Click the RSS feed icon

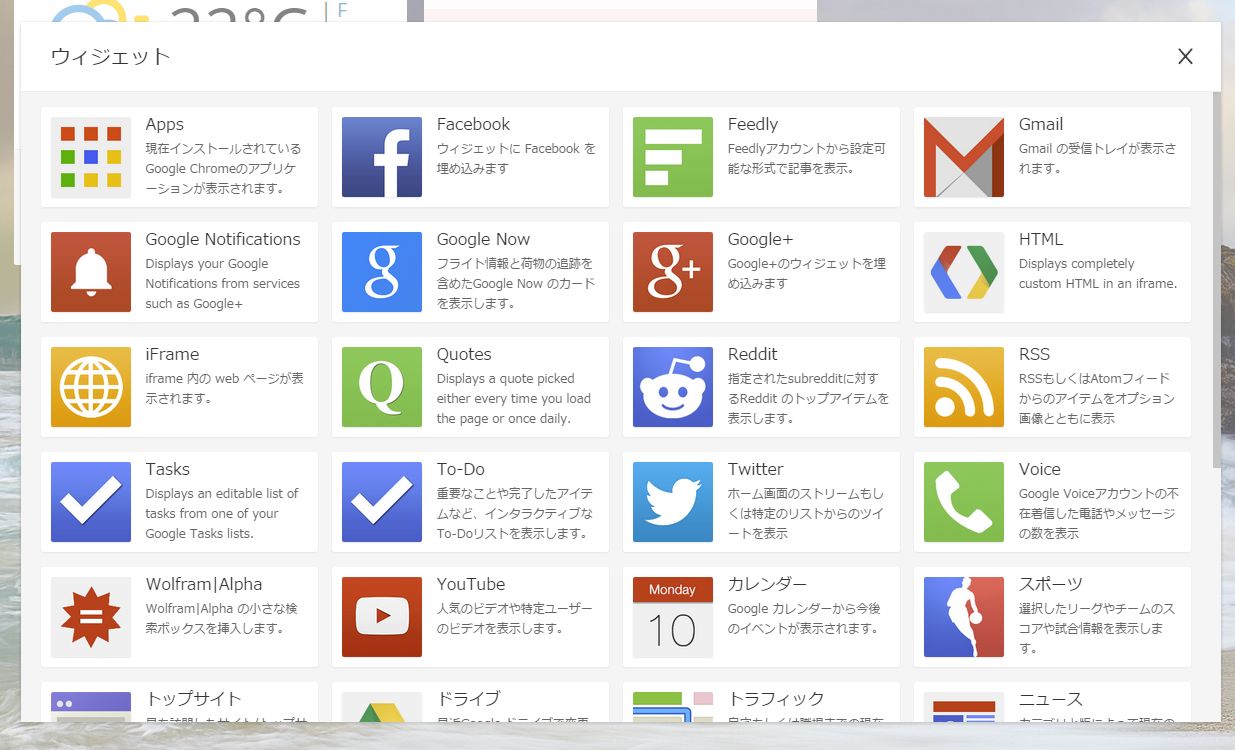tap(964, 387)
